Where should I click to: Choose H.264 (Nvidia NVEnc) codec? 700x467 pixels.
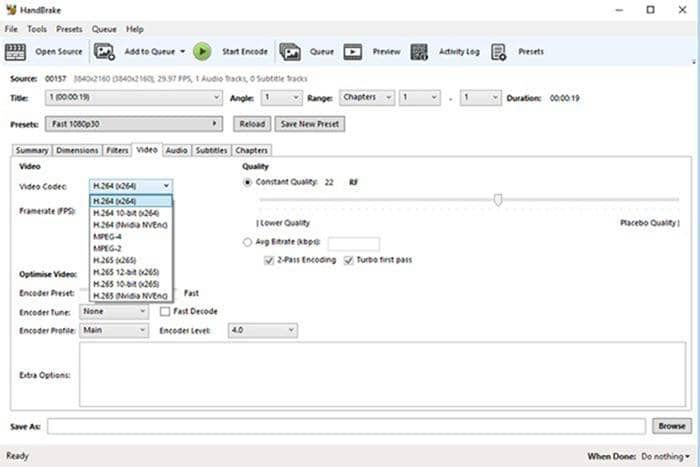(131, 225)
